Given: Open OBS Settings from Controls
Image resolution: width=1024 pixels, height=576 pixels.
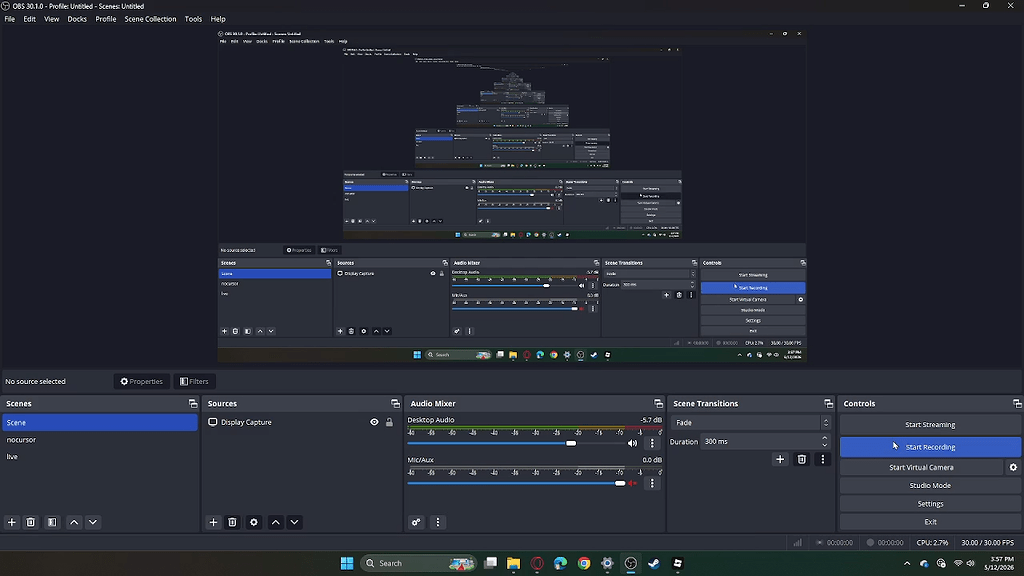Looking at the screenshot, I should click(930, 504).
